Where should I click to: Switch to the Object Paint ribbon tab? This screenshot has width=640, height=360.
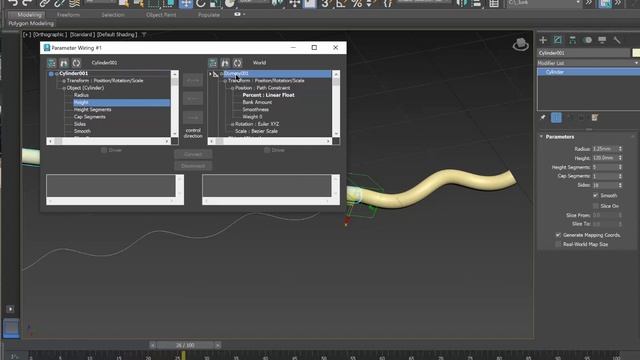161,15
